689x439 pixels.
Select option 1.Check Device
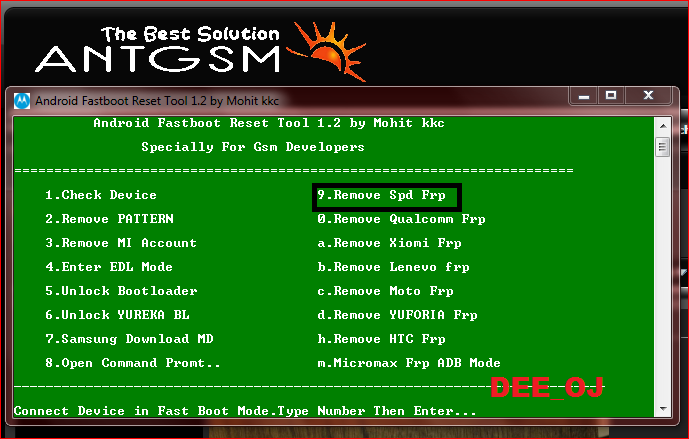coord(100,195)
